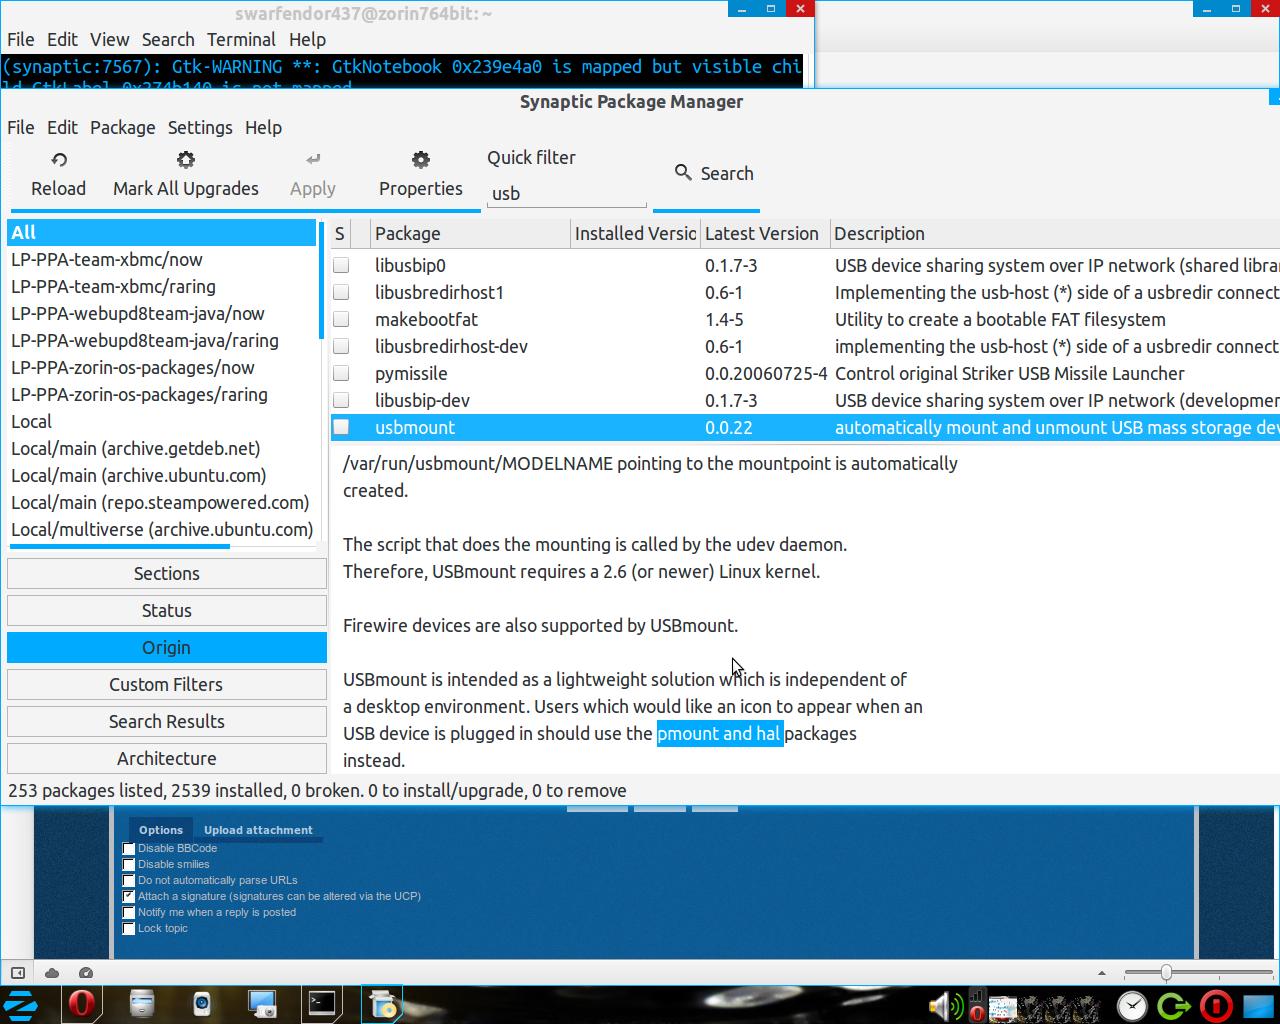This screenshot has height=1024, width=1280.
Task: Open the Synaptic Settings menu
Action: [200, 127]
